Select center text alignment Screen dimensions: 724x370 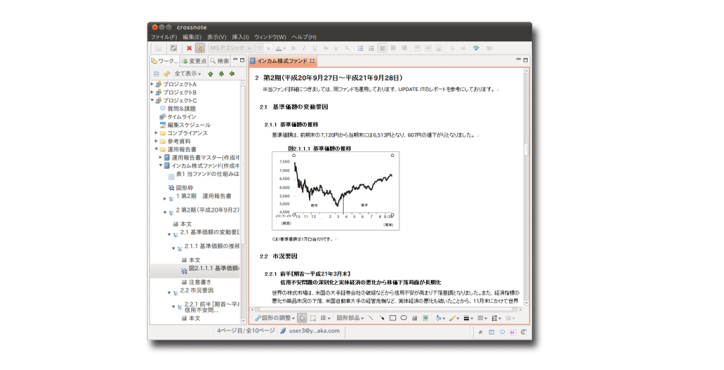[x=393, y=48]
